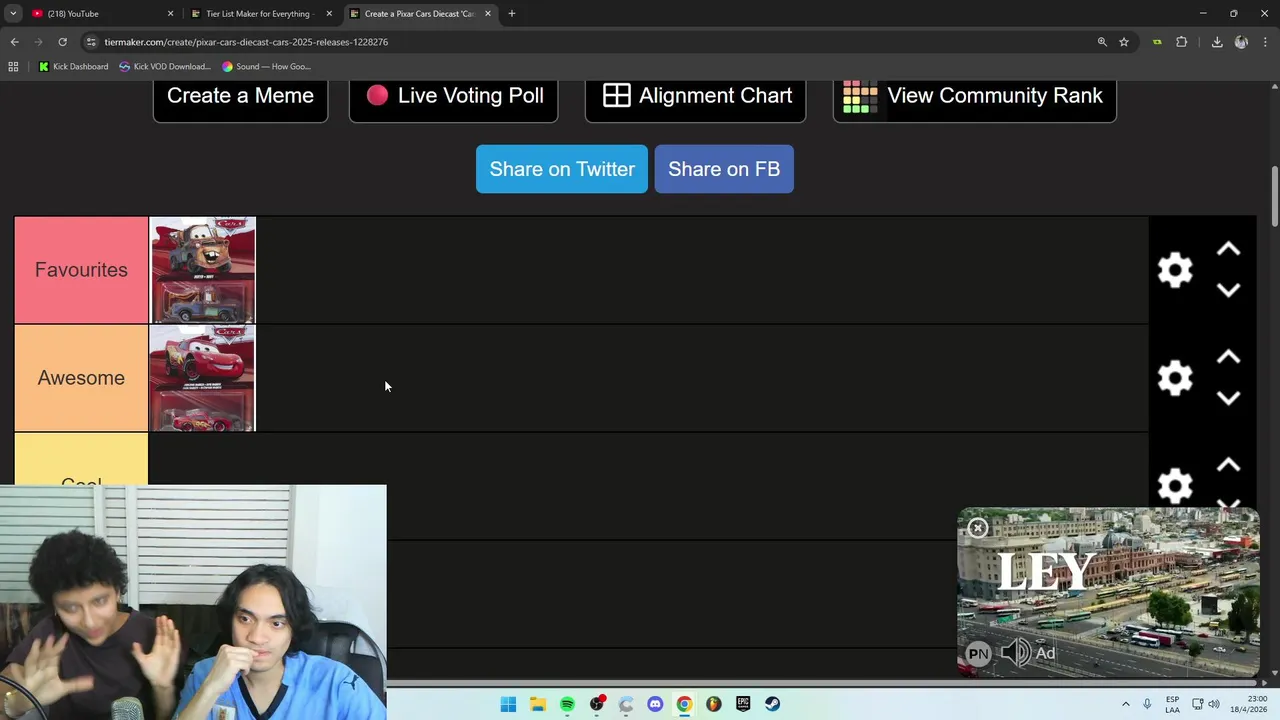The height and width of the screenshot is (720, 1280).
Task: Open the Sound — How Goo... bookmark
Action: coord(267,67)
